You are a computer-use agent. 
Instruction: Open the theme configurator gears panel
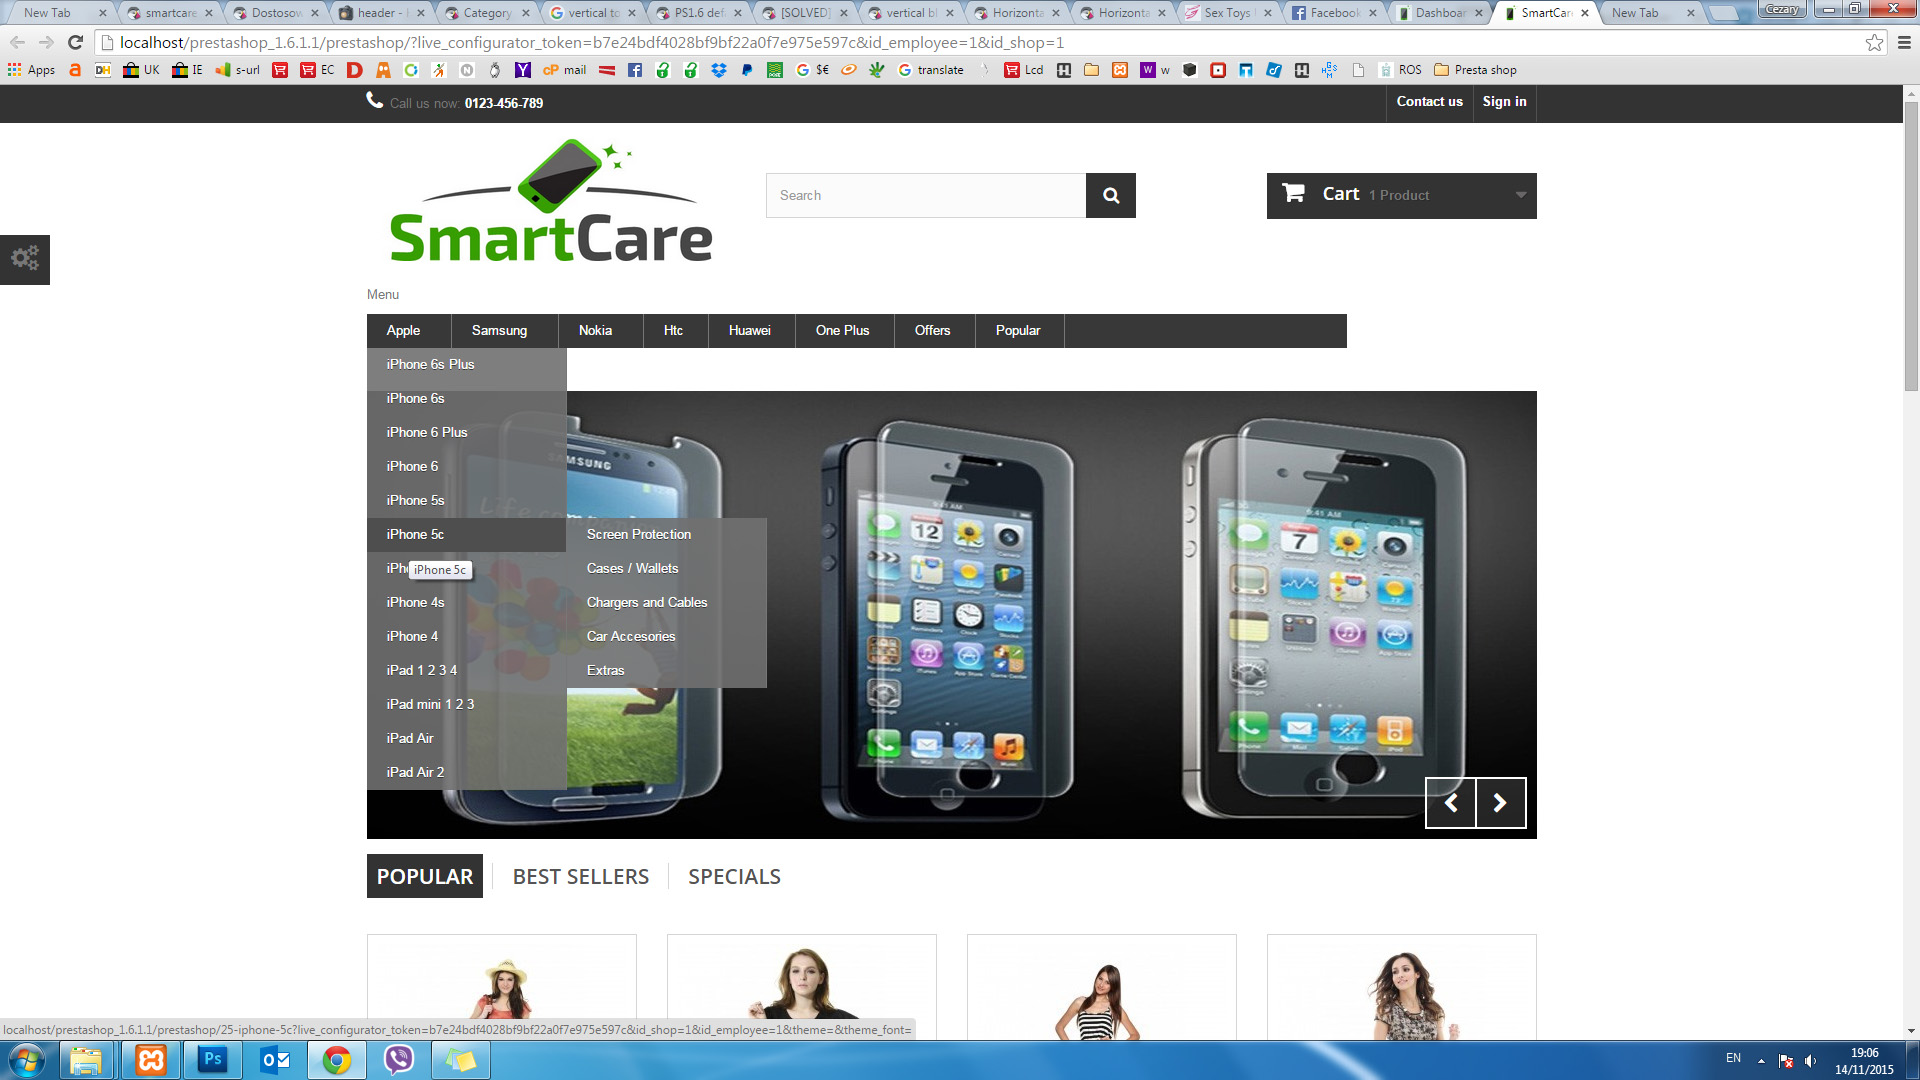pyautogui.click(x=25, y=259)
